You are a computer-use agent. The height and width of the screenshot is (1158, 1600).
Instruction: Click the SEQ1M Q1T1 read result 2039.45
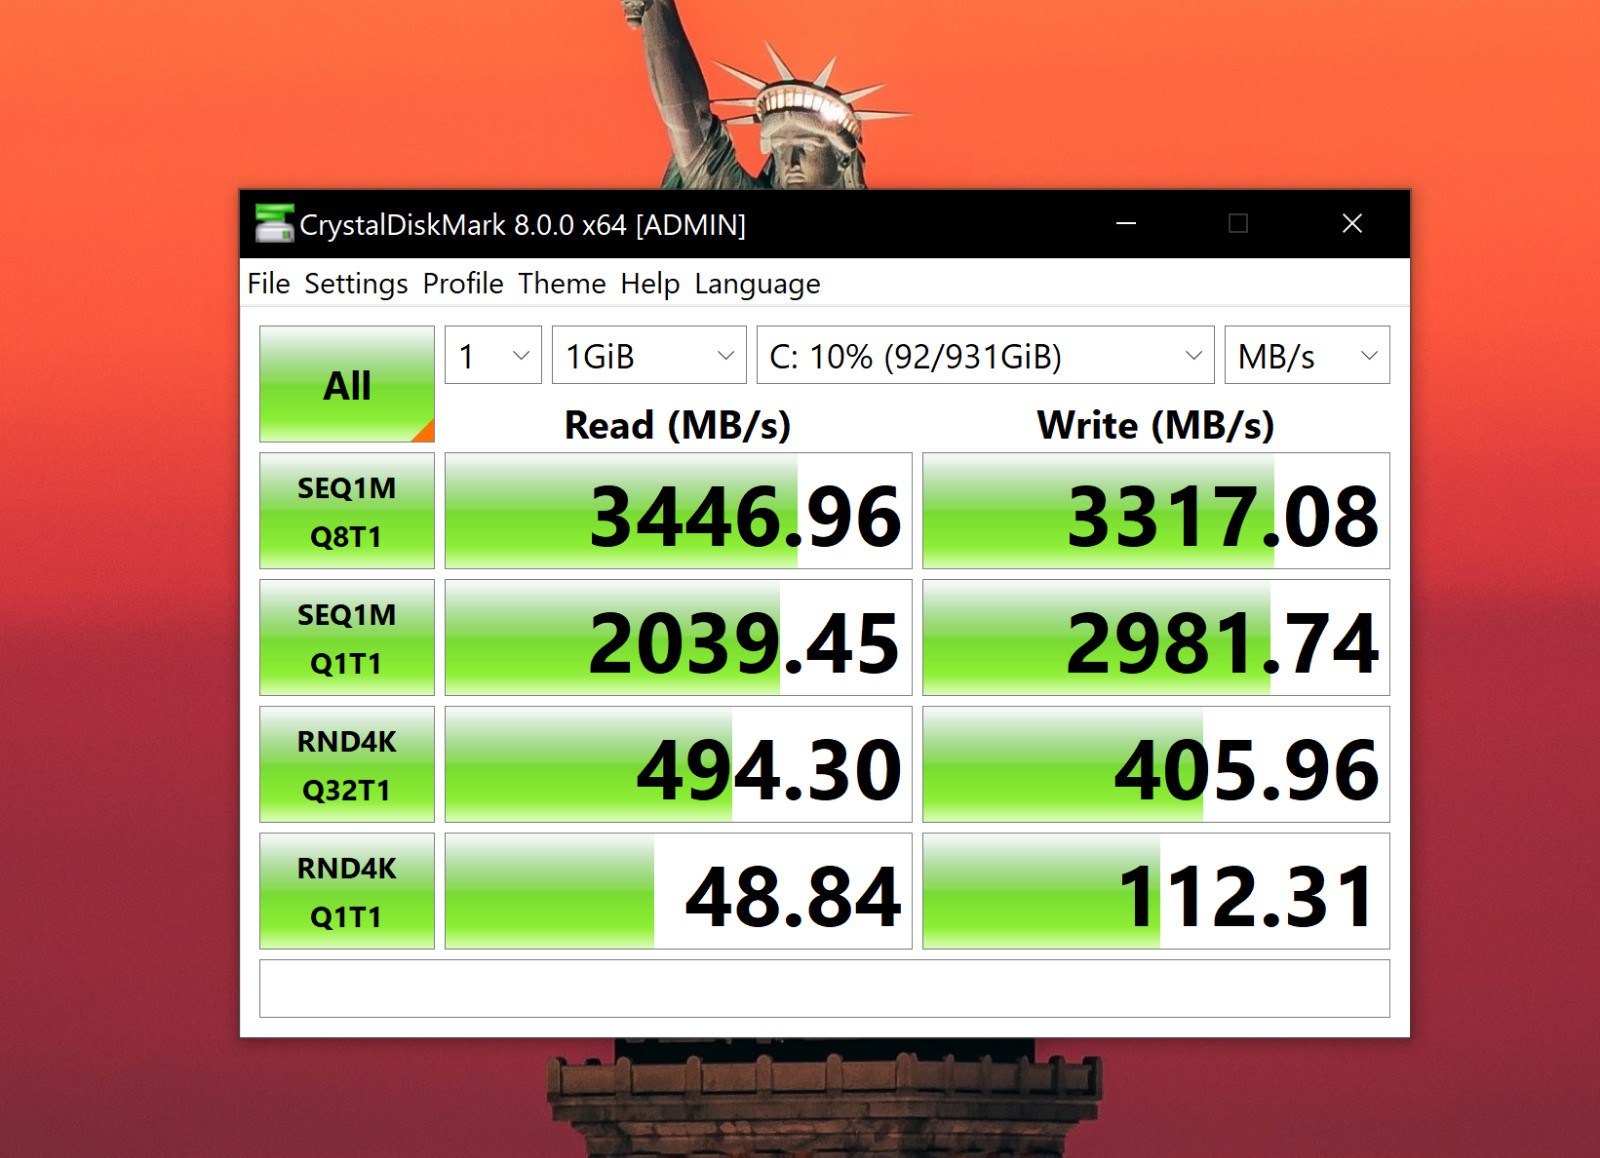coord(678,638)
